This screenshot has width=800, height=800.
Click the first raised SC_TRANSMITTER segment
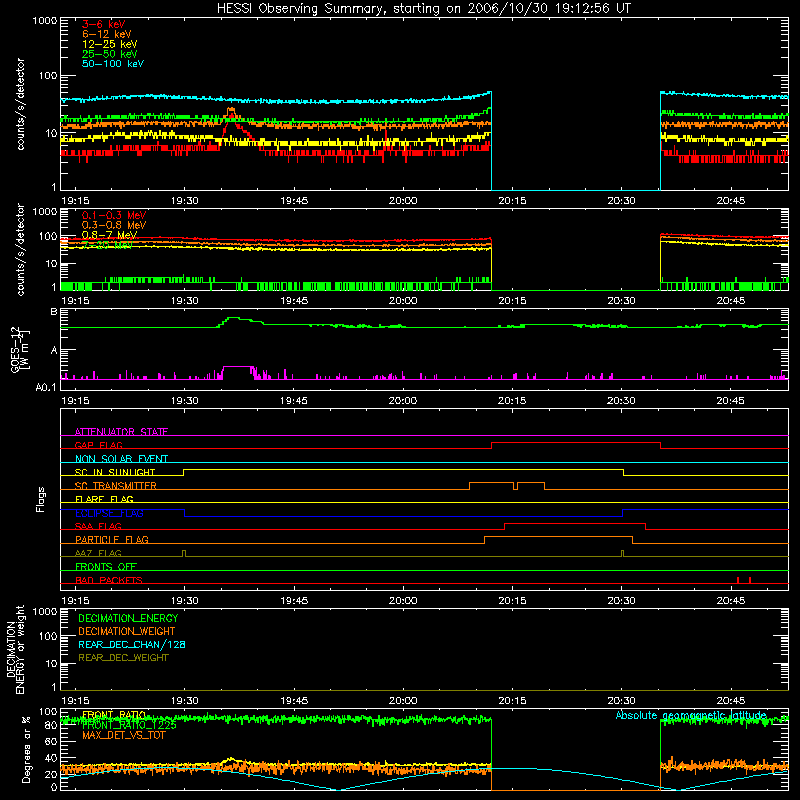(x=491, y=483)
